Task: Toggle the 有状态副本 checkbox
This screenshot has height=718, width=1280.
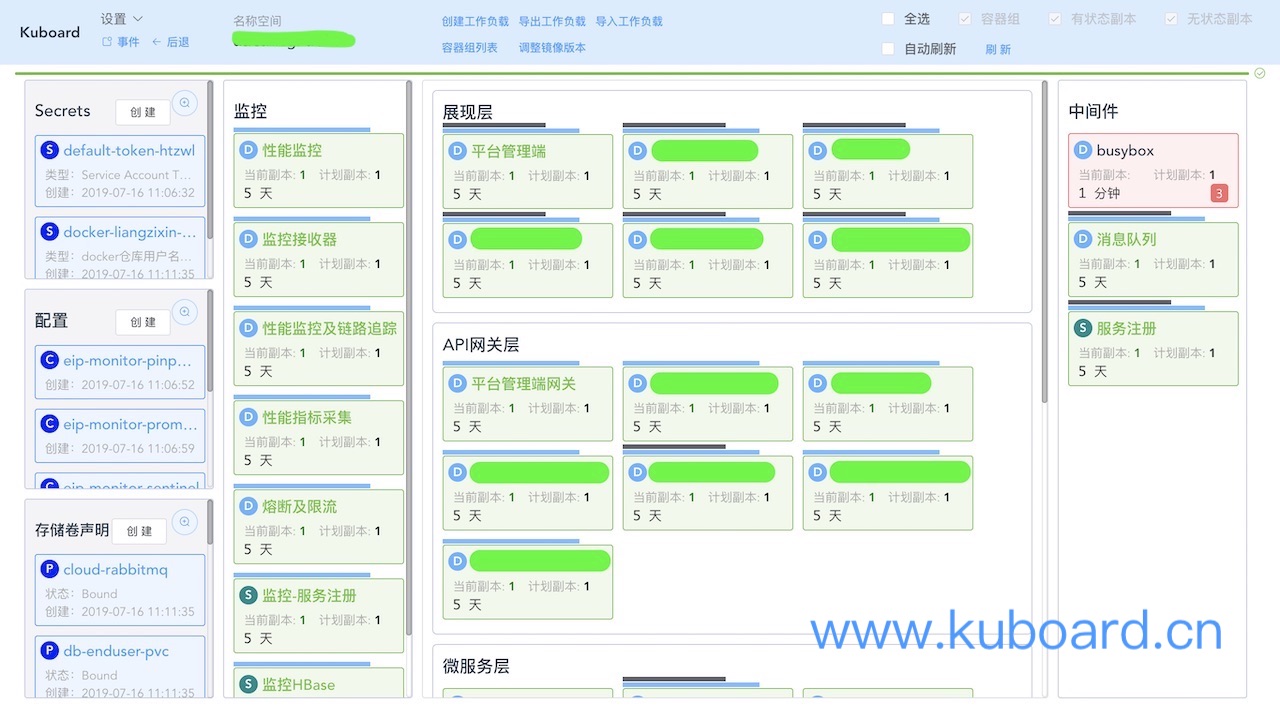Action: [1055, 19]
